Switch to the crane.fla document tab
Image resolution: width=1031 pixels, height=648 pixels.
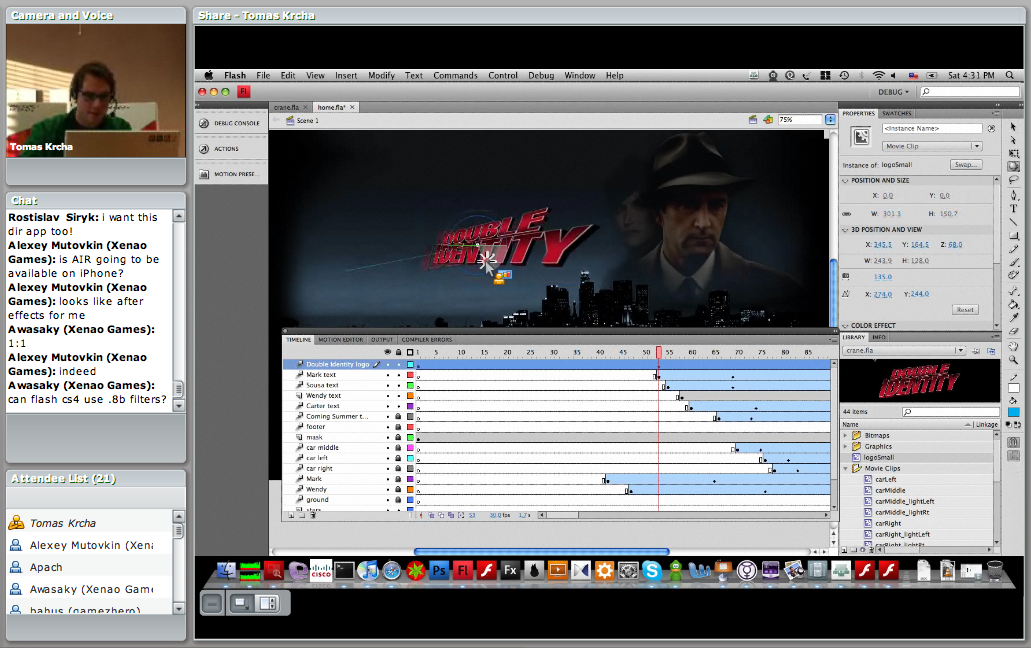(x=290, y=107)
